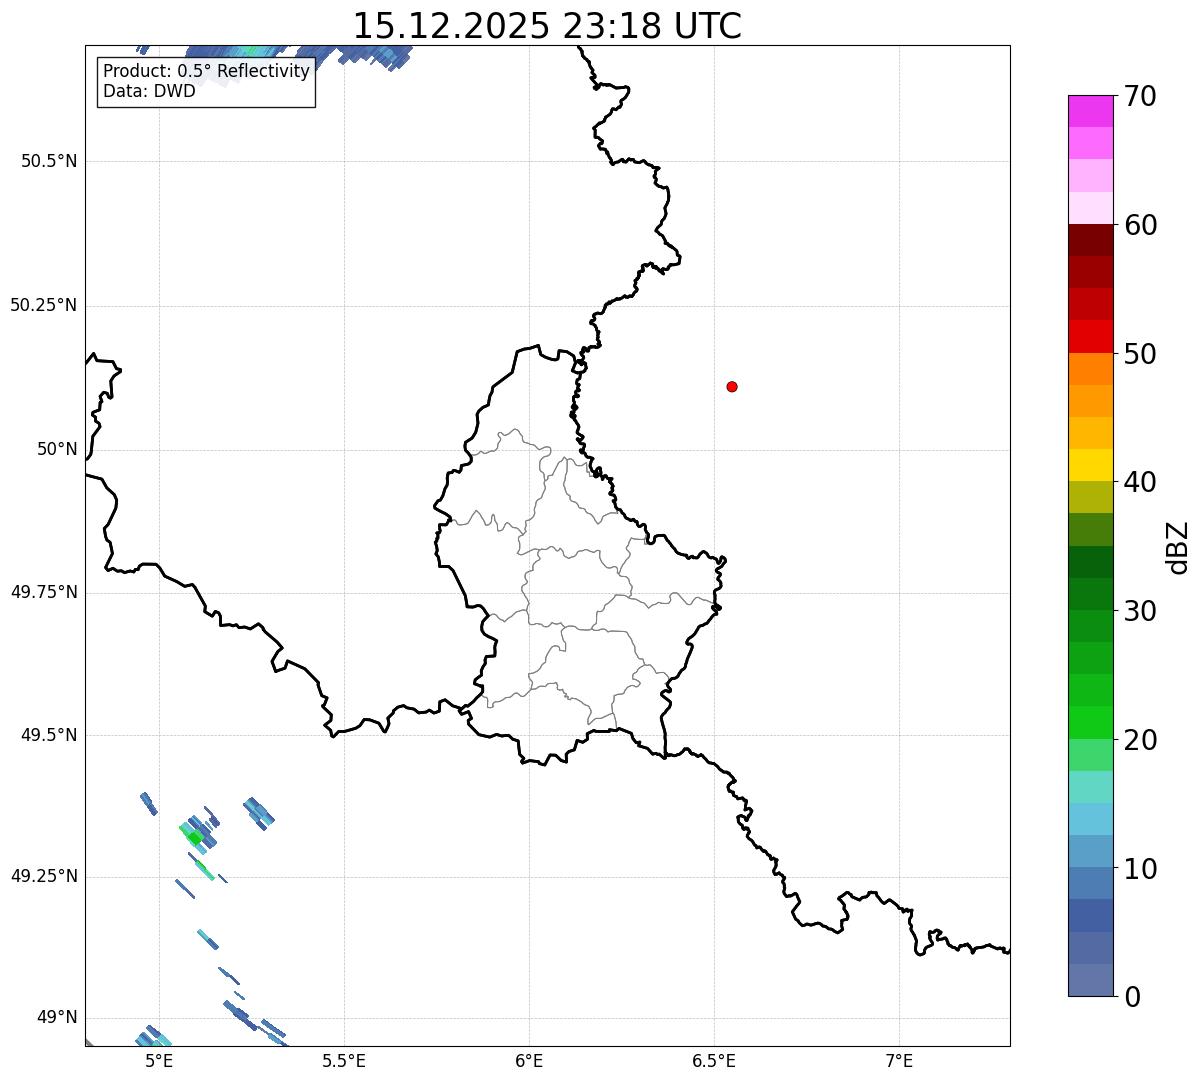This screenshot has width=1202, height=1081.
Task: Click the latitude label 49.75°N
Action: [x=44, y=592]
